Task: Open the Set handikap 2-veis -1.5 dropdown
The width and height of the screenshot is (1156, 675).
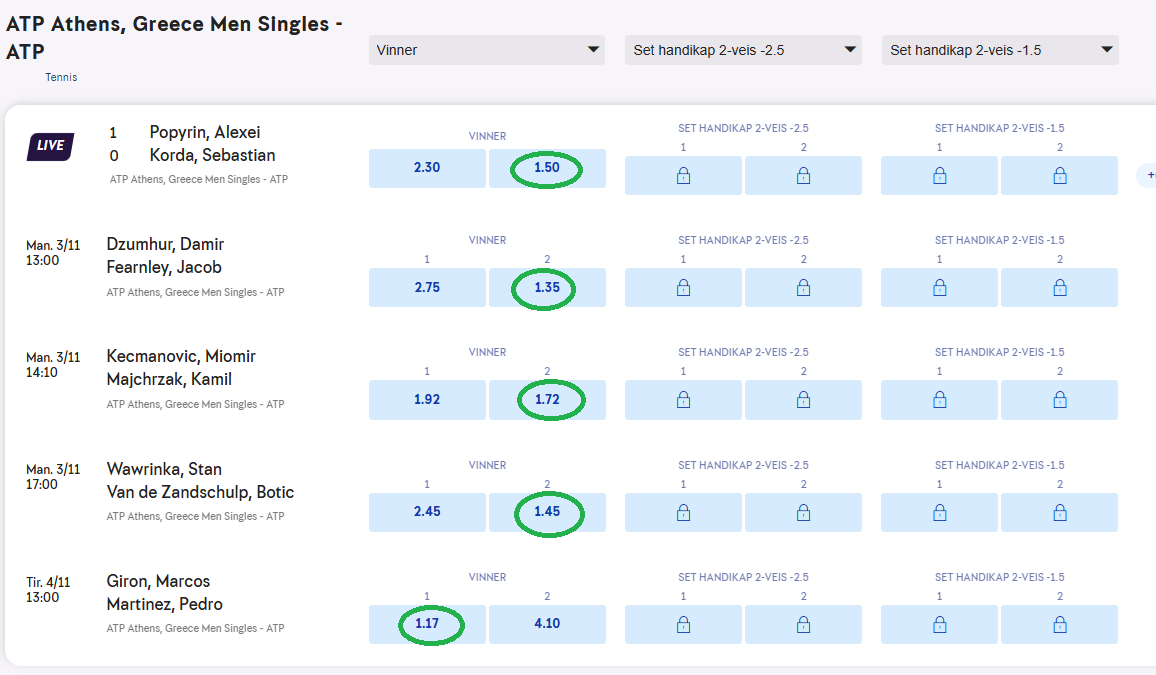Action: pyautogui.click(x=1000, y=50)
